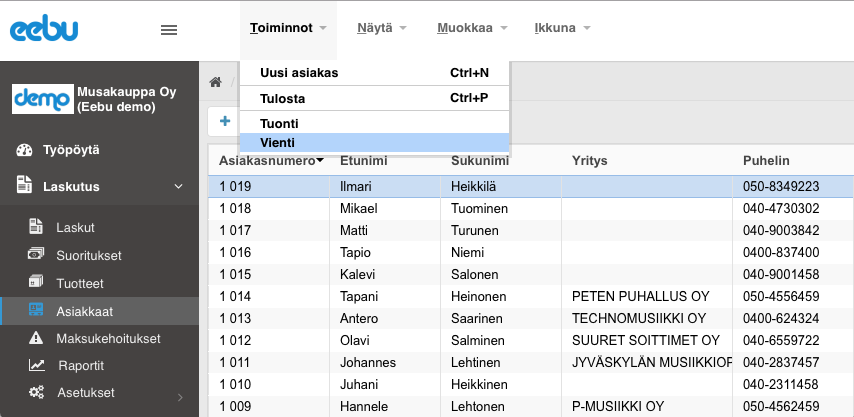Open Laskut in the sidebar
854x417 pixels.
point(75,228)
